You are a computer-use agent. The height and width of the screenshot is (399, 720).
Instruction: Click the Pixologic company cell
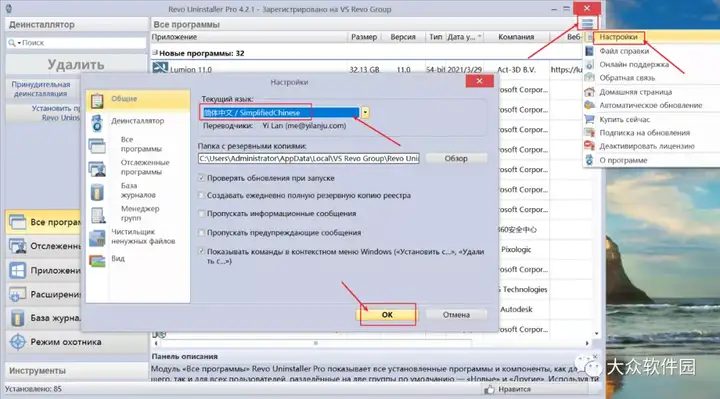[516, 249]
